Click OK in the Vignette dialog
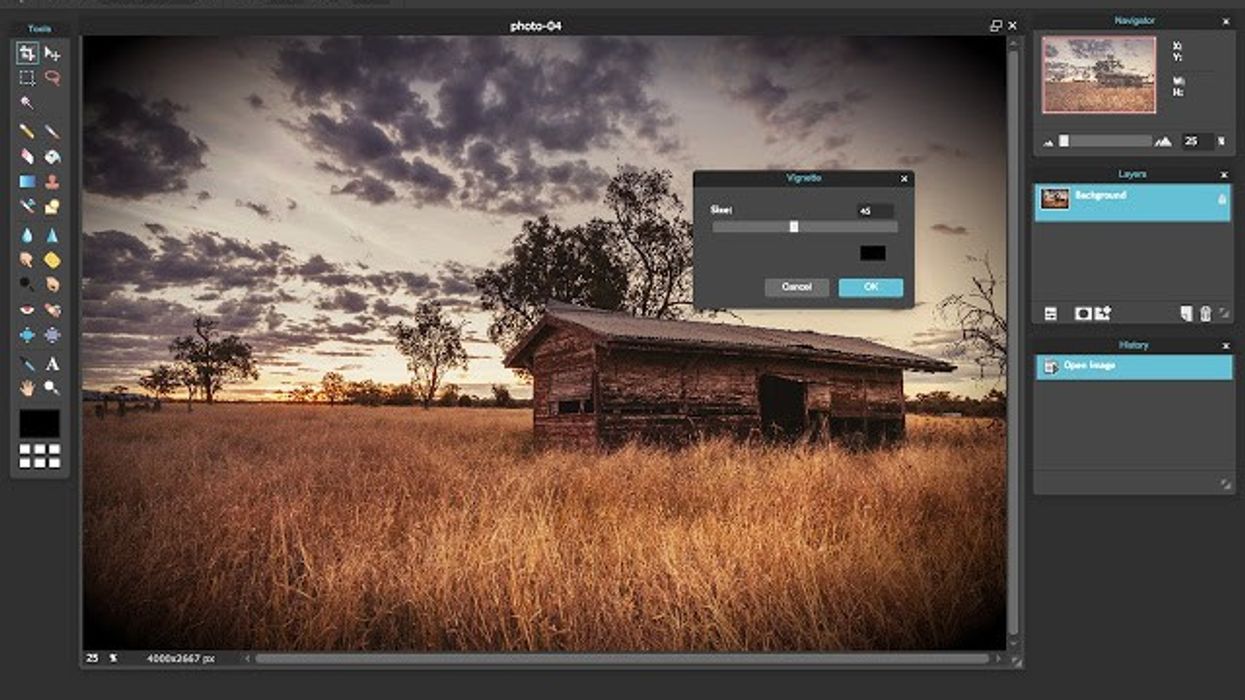This screenshot has width=1245, height=700. 870,287
